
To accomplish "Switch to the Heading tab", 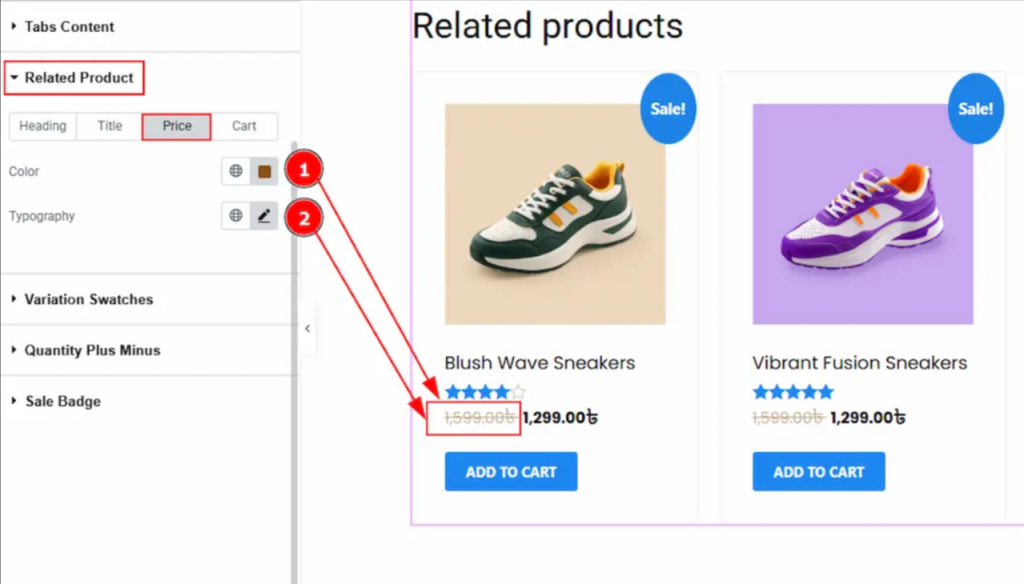I will coord(43,126).
